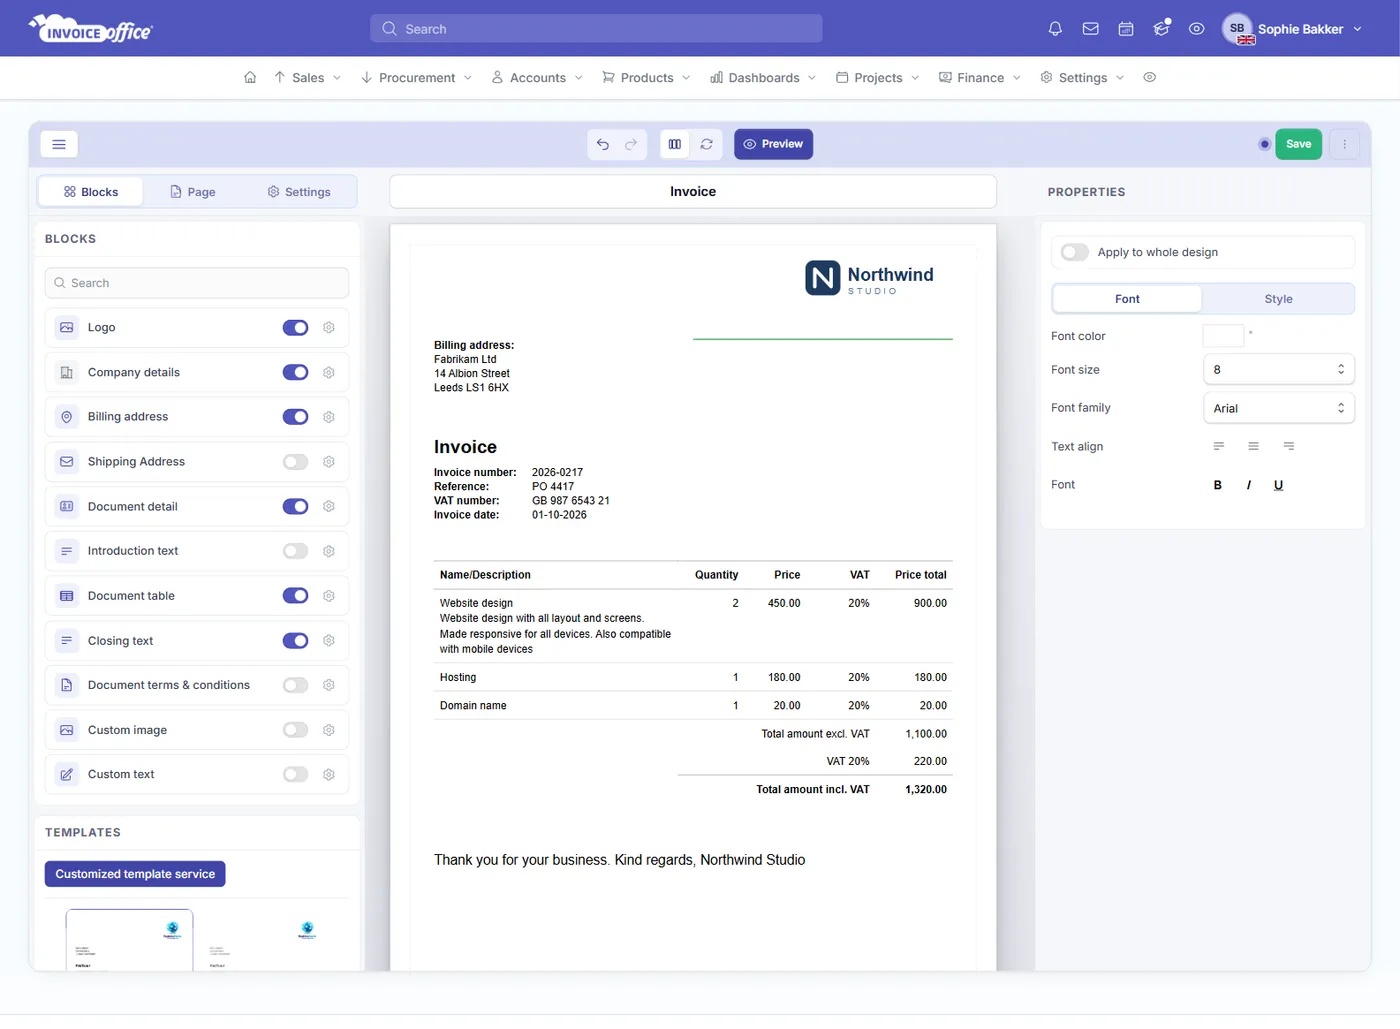The image size is (1400, 1029).
Task: Open Customized template service
Action: click(x=135, y=874)
